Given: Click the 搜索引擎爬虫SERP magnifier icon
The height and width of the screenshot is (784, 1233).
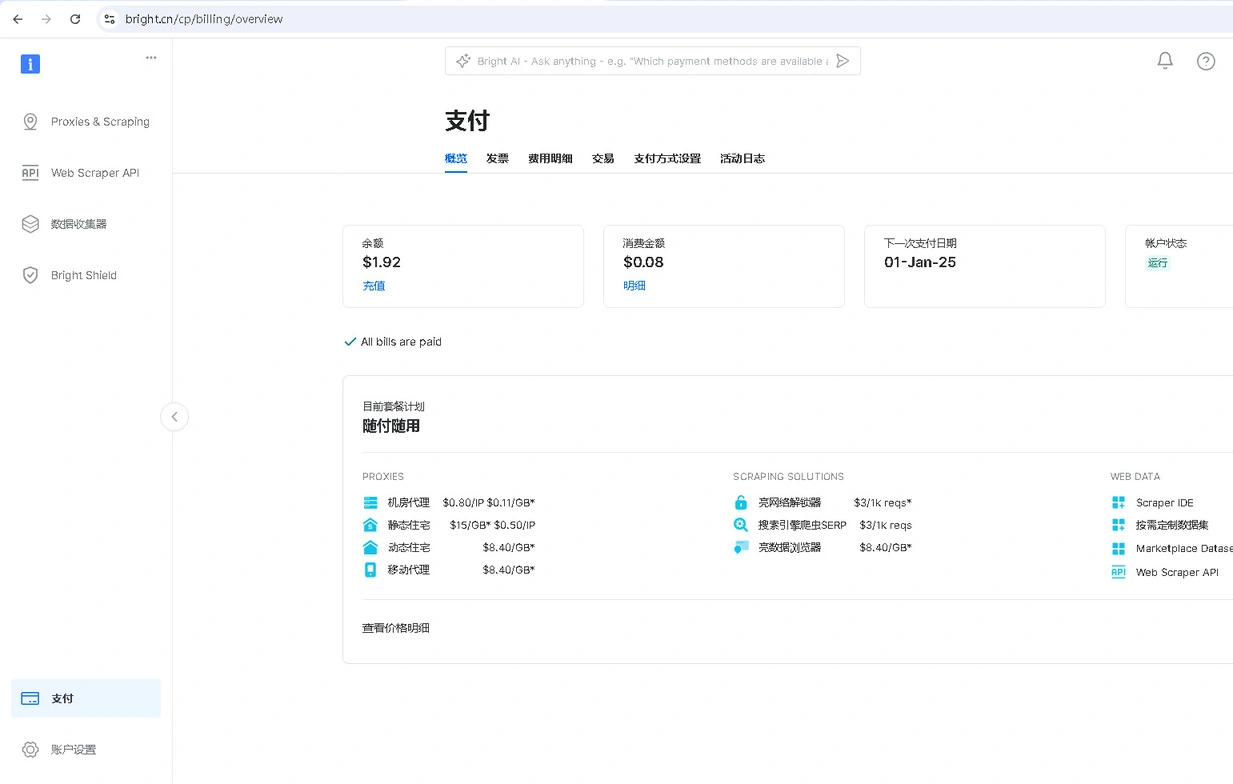Looking at the screenshot, I should click(741, 525).
